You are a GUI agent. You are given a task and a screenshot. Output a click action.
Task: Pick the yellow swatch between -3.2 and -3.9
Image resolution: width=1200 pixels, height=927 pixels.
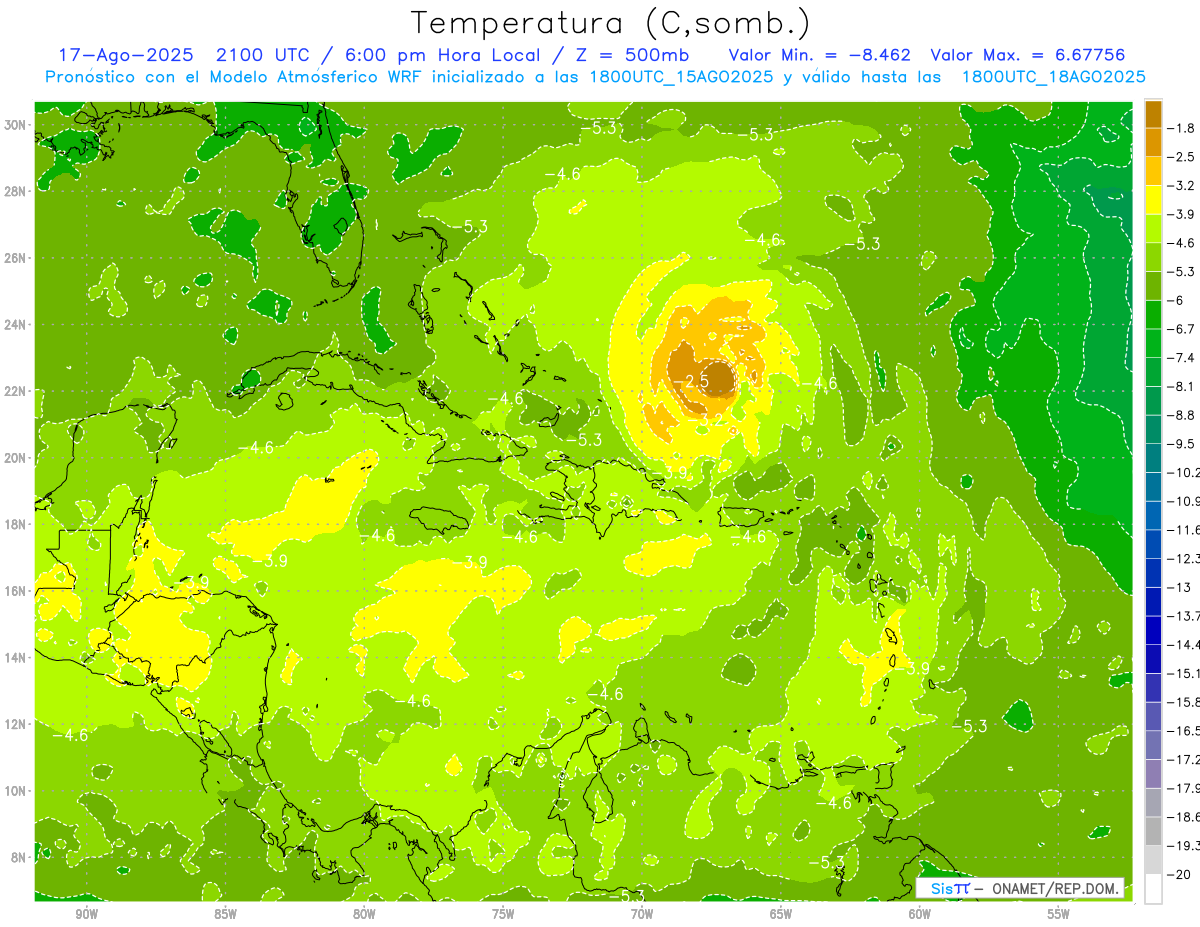pyautogui.click(x=1153, y=200)
